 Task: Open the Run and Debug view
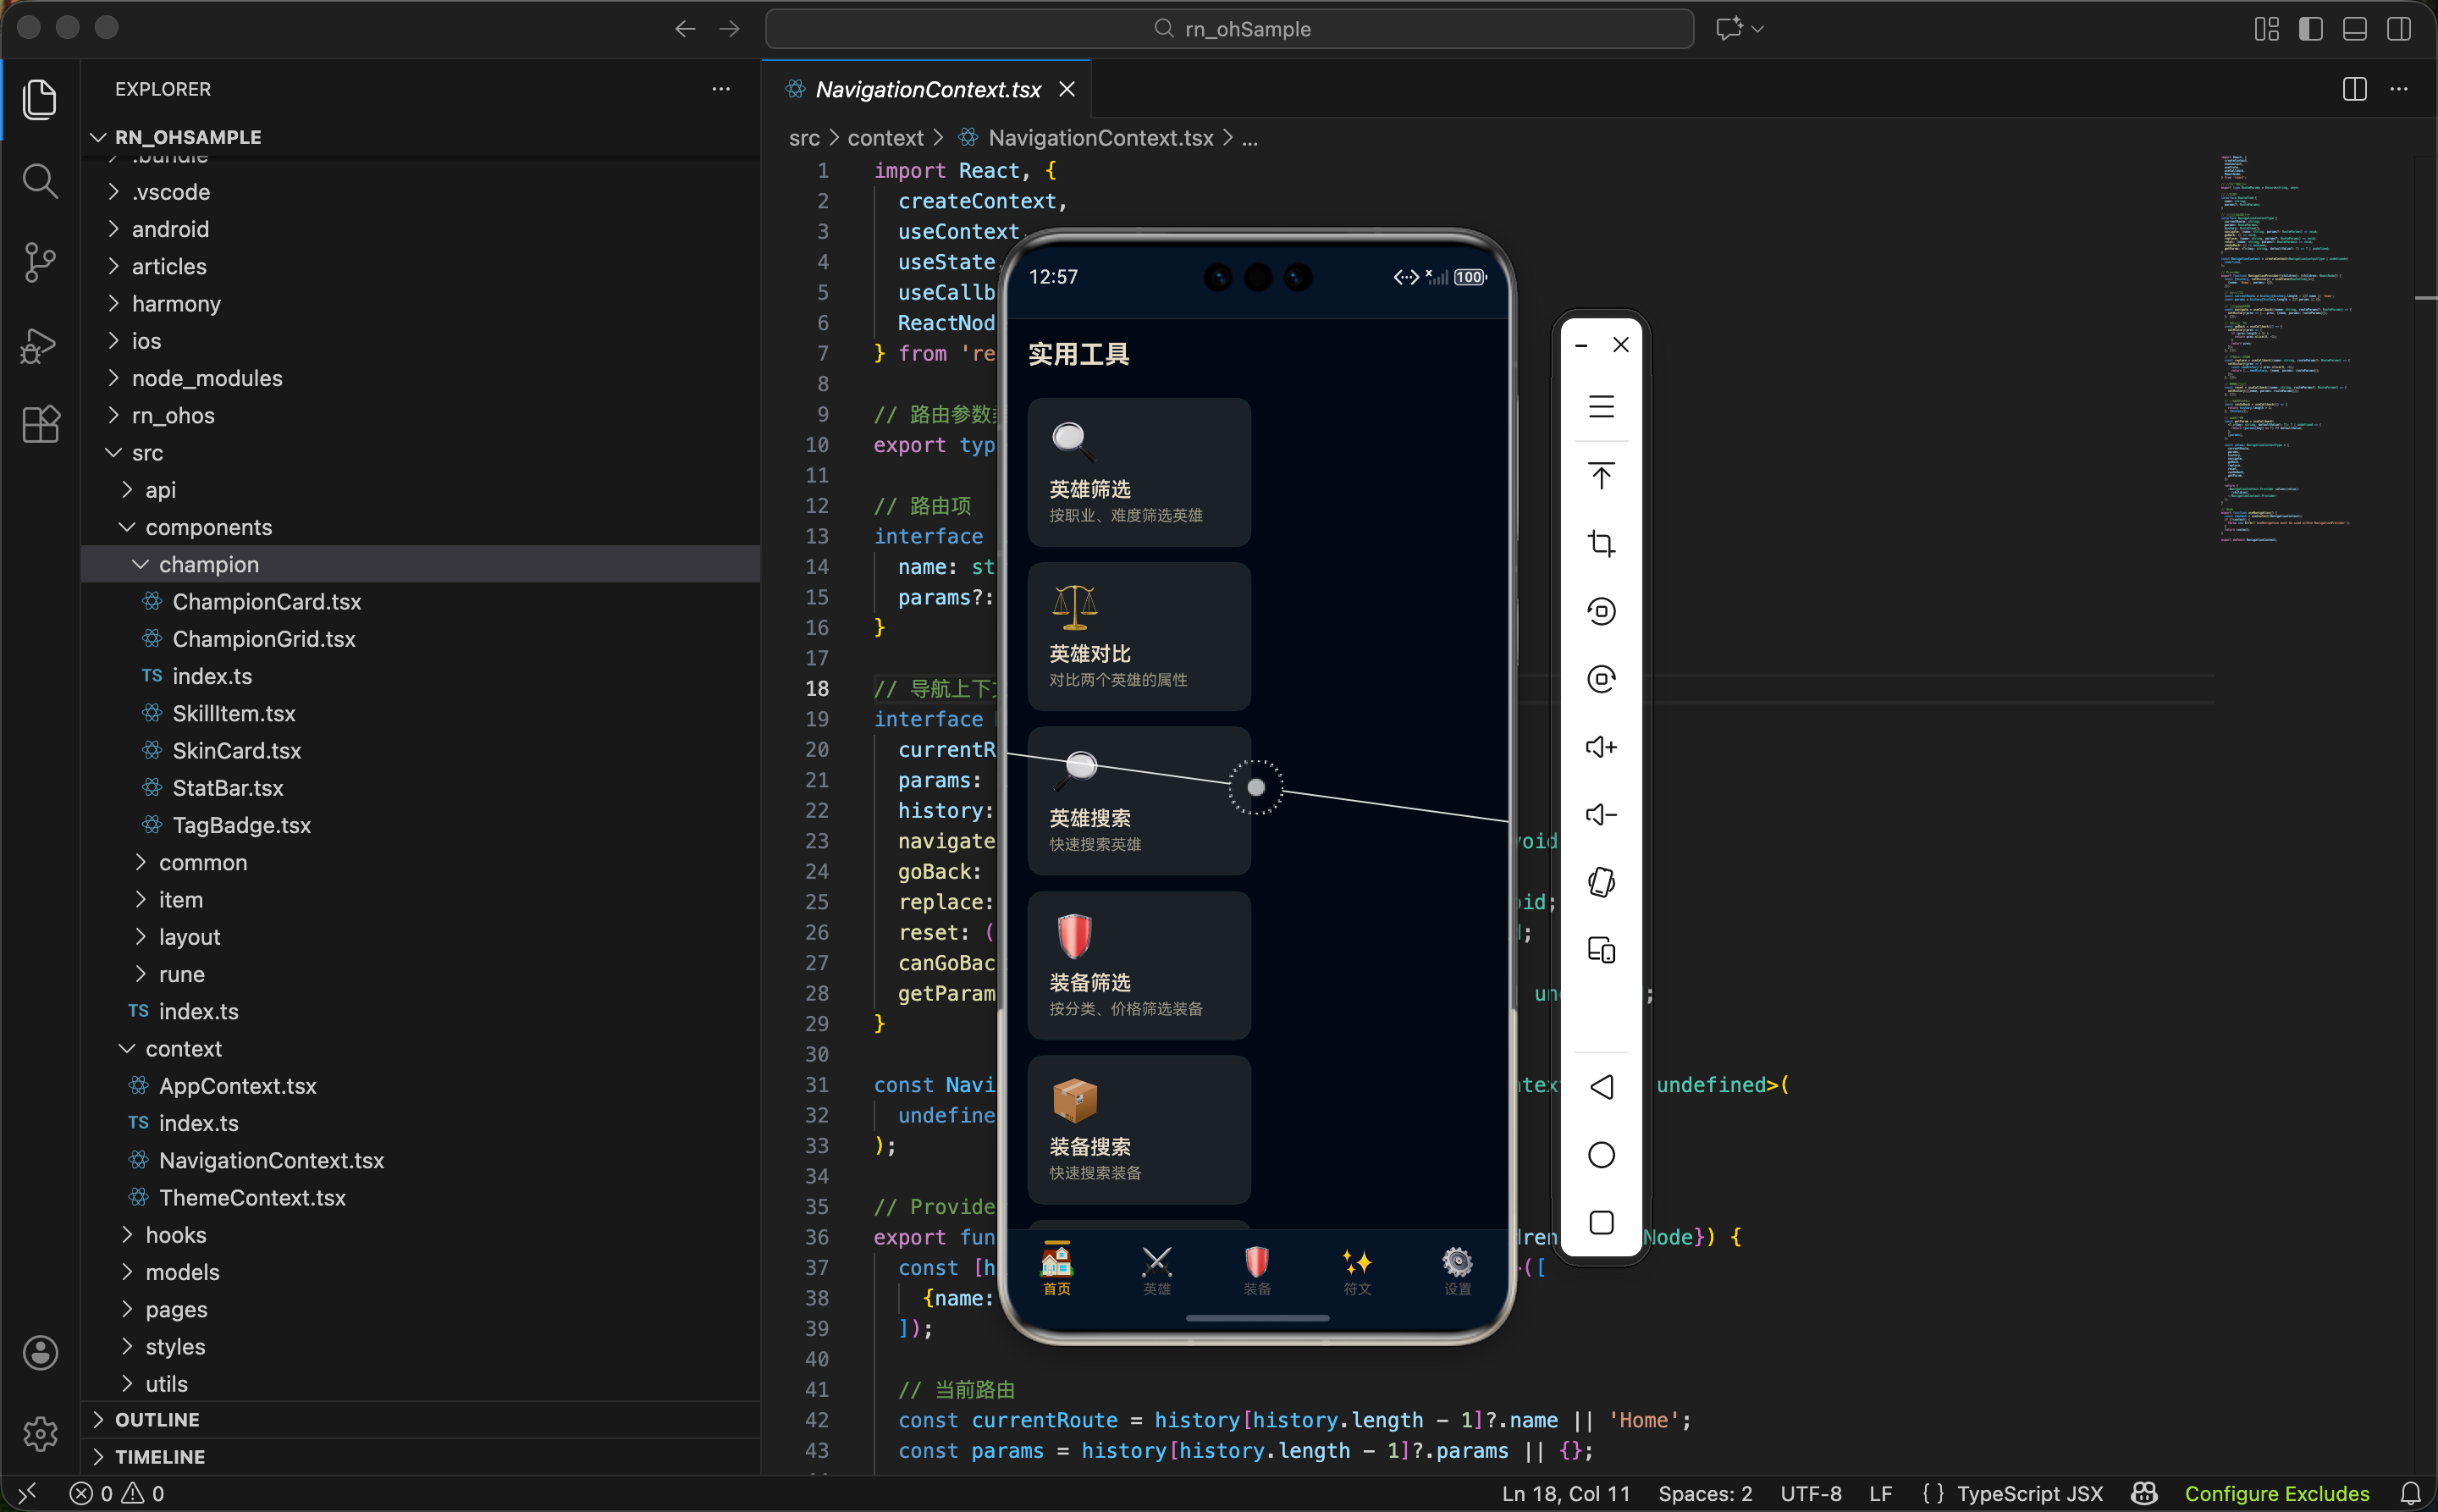click(40, 345)
